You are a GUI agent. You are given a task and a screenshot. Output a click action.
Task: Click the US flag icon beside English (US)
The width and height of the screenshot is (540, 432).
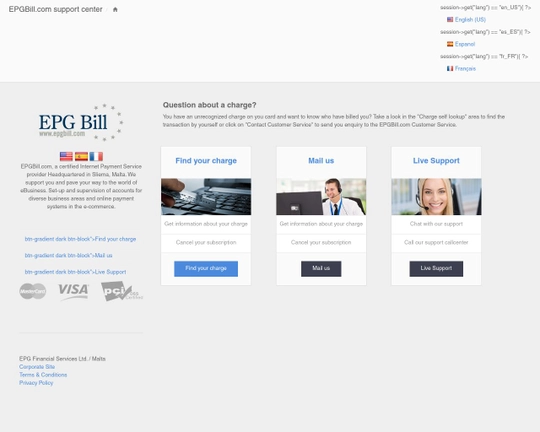450,20
